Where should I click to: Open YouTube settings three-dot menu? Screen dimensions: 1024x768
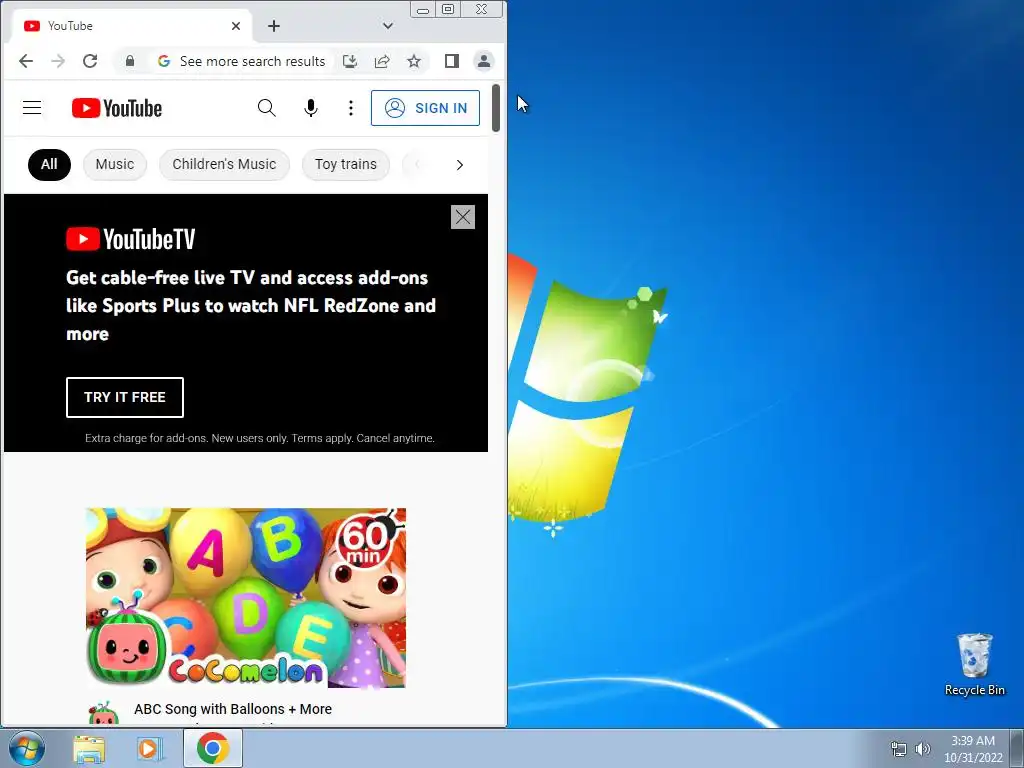click(351, 108)
